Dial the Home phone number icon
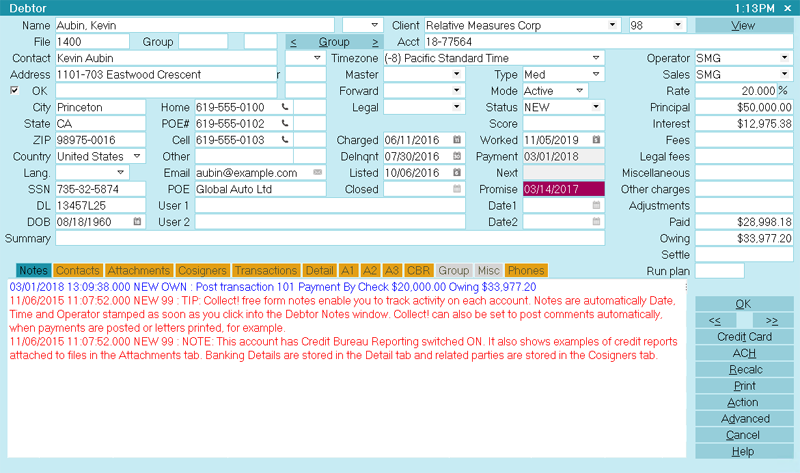800x473 pixels. click(x=285, y=107)
